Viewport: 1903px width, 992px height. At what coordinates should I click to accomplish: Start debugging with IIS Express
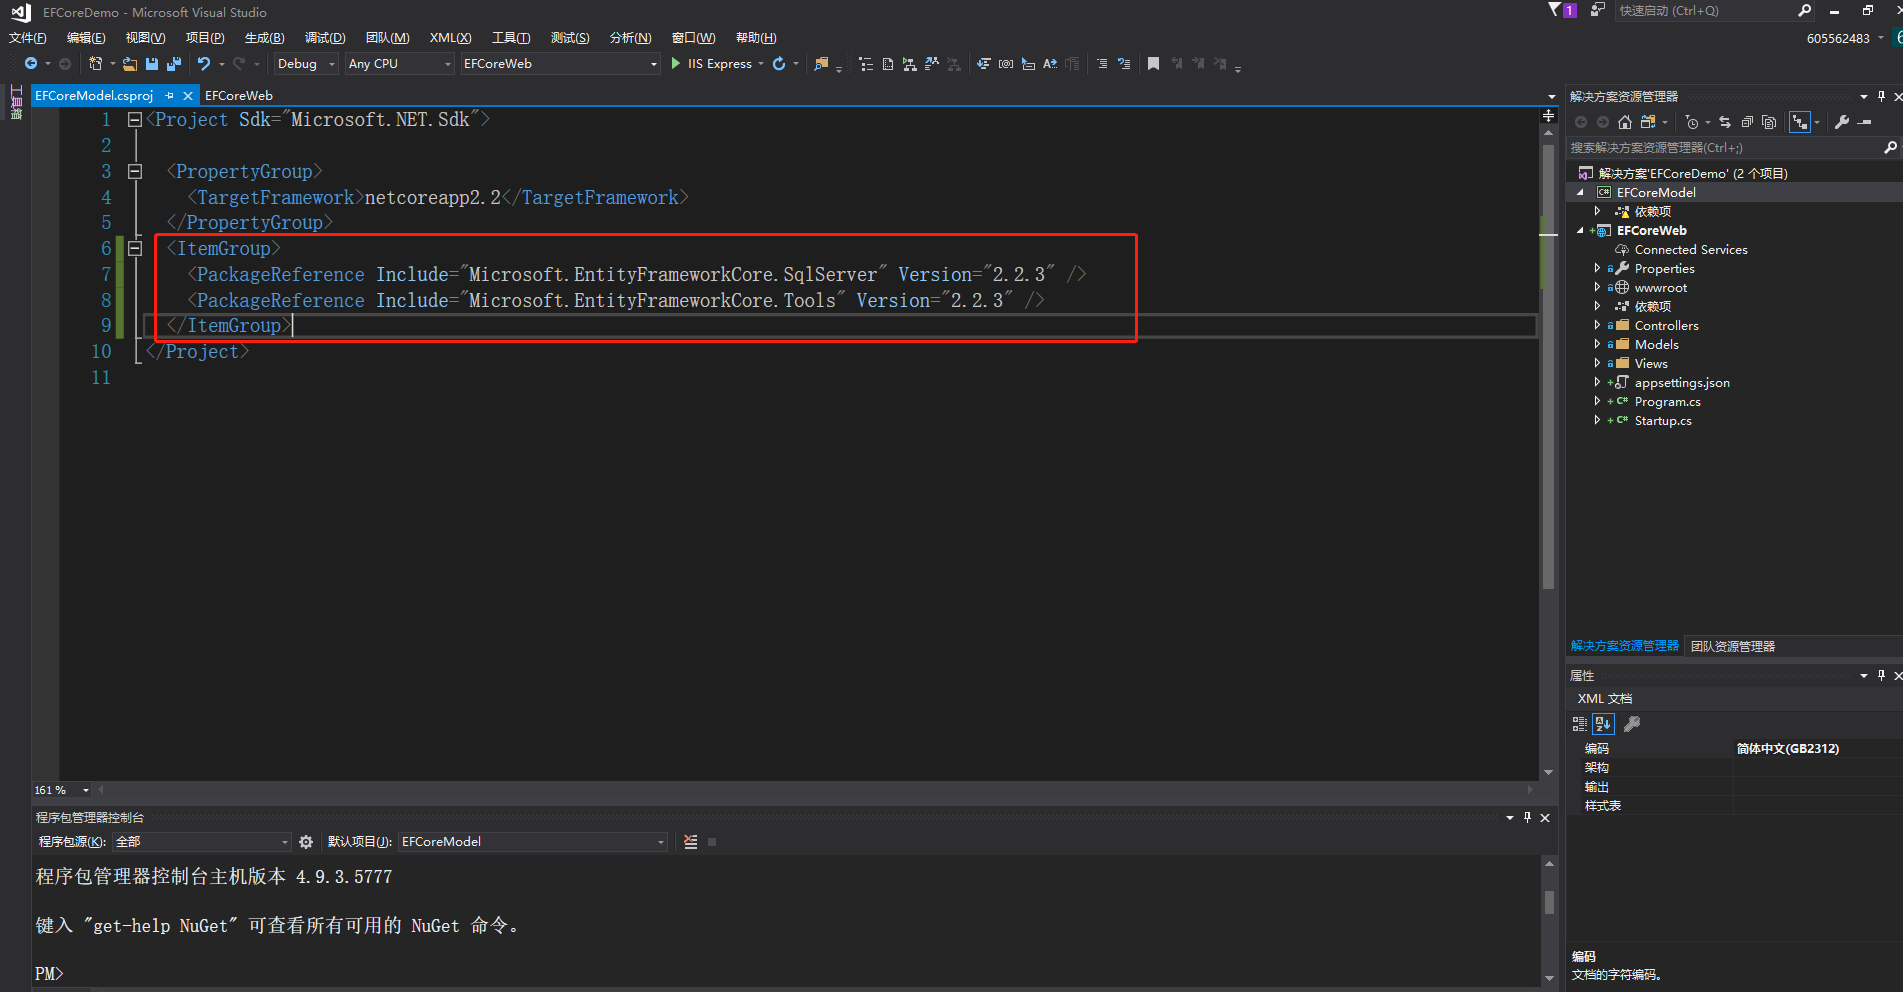[710, 64]
